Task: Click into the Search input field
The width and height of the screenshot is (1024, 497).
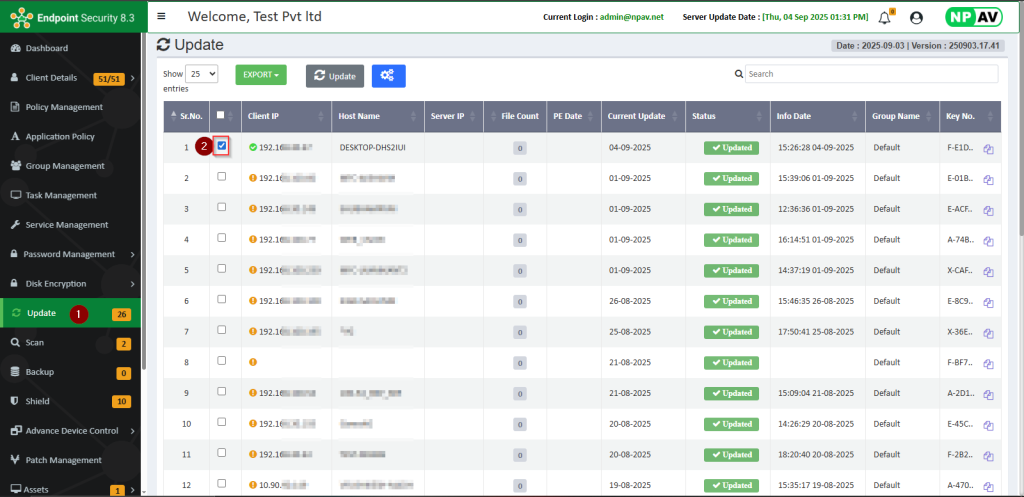Action: coord(870,74)
